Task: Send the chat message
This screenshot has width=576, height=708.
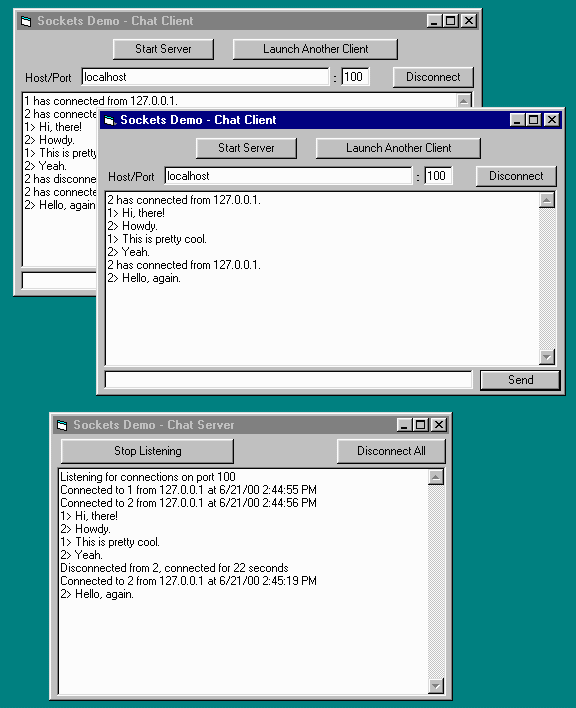Action: pos(520,380)
